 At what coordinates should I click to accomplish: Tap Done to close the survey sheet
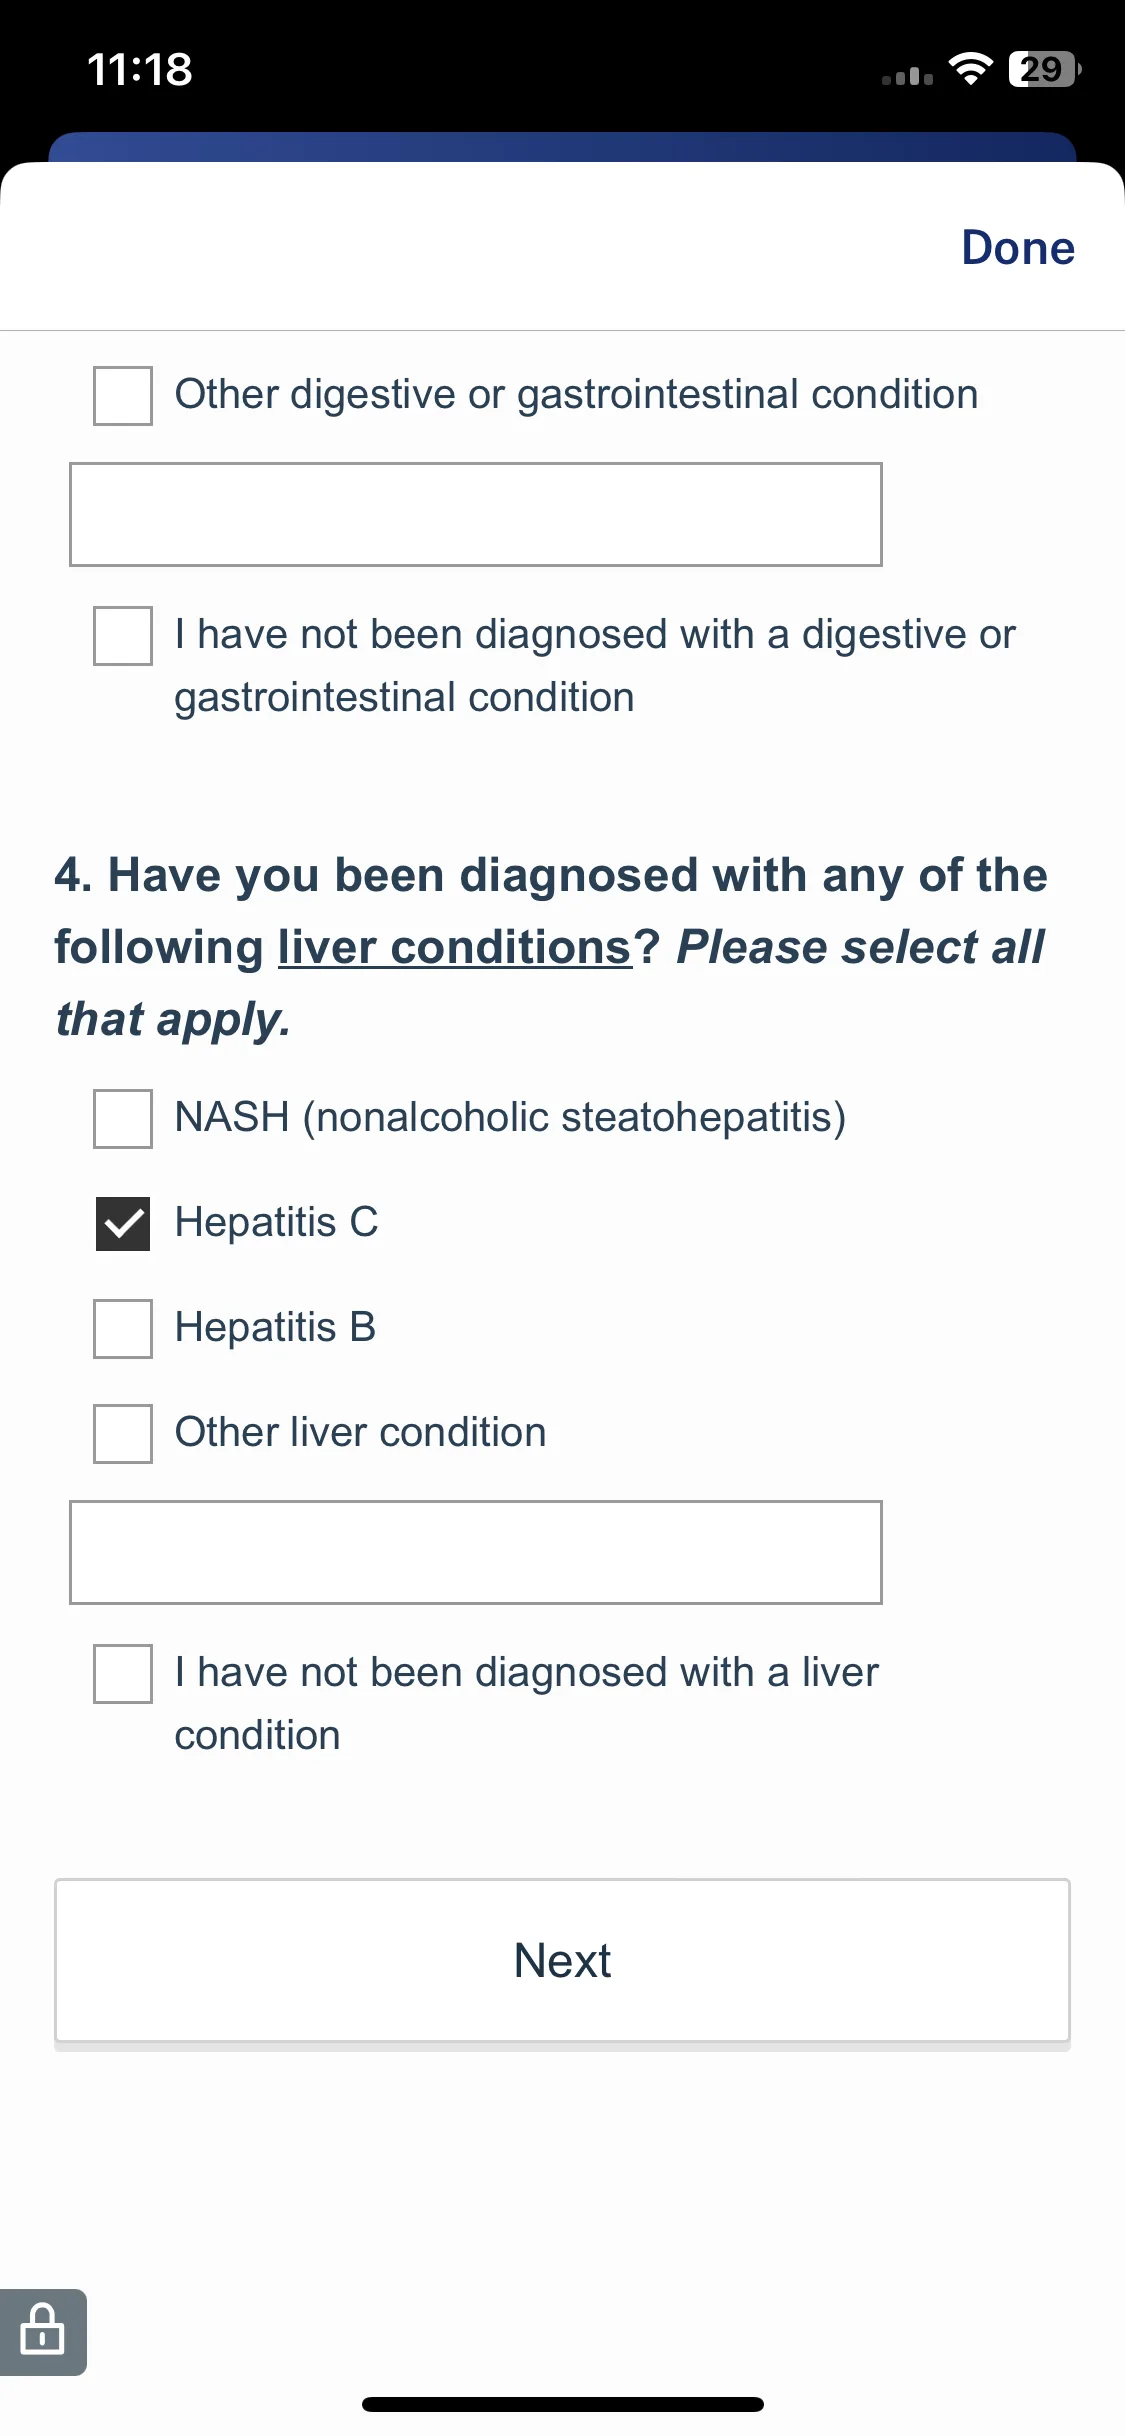(1018, 247)
